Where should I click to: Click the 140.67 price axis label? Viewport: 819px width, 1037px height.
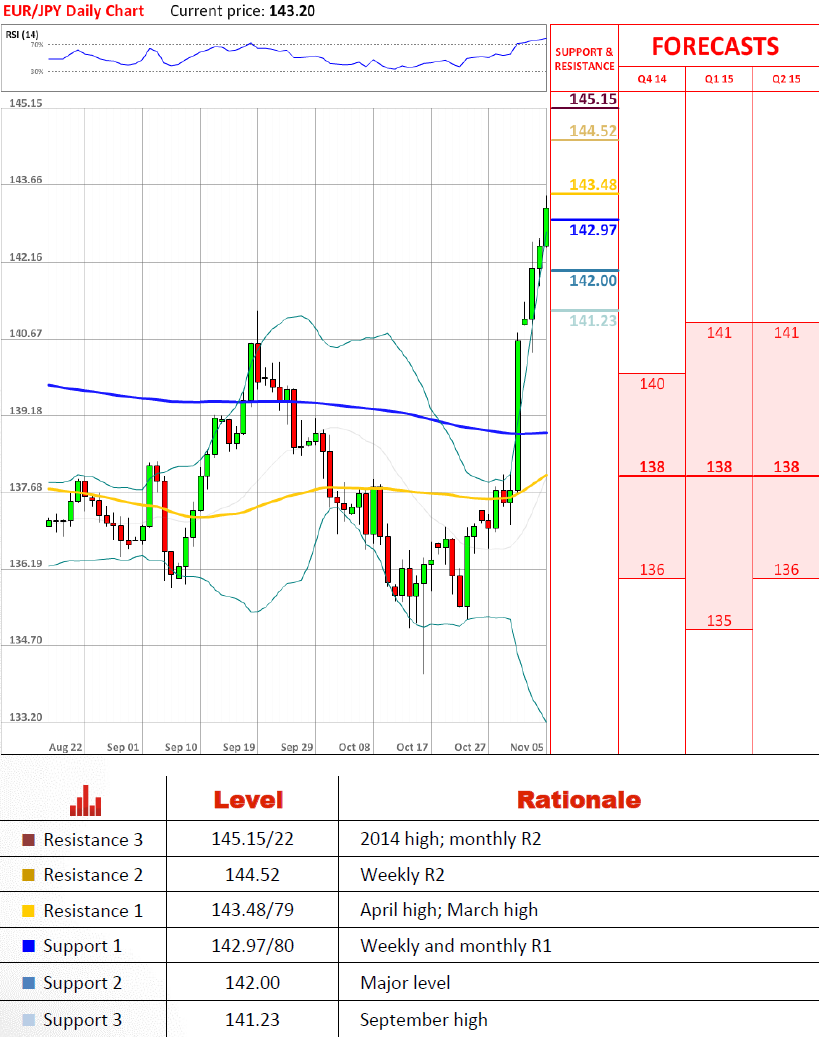26,333
